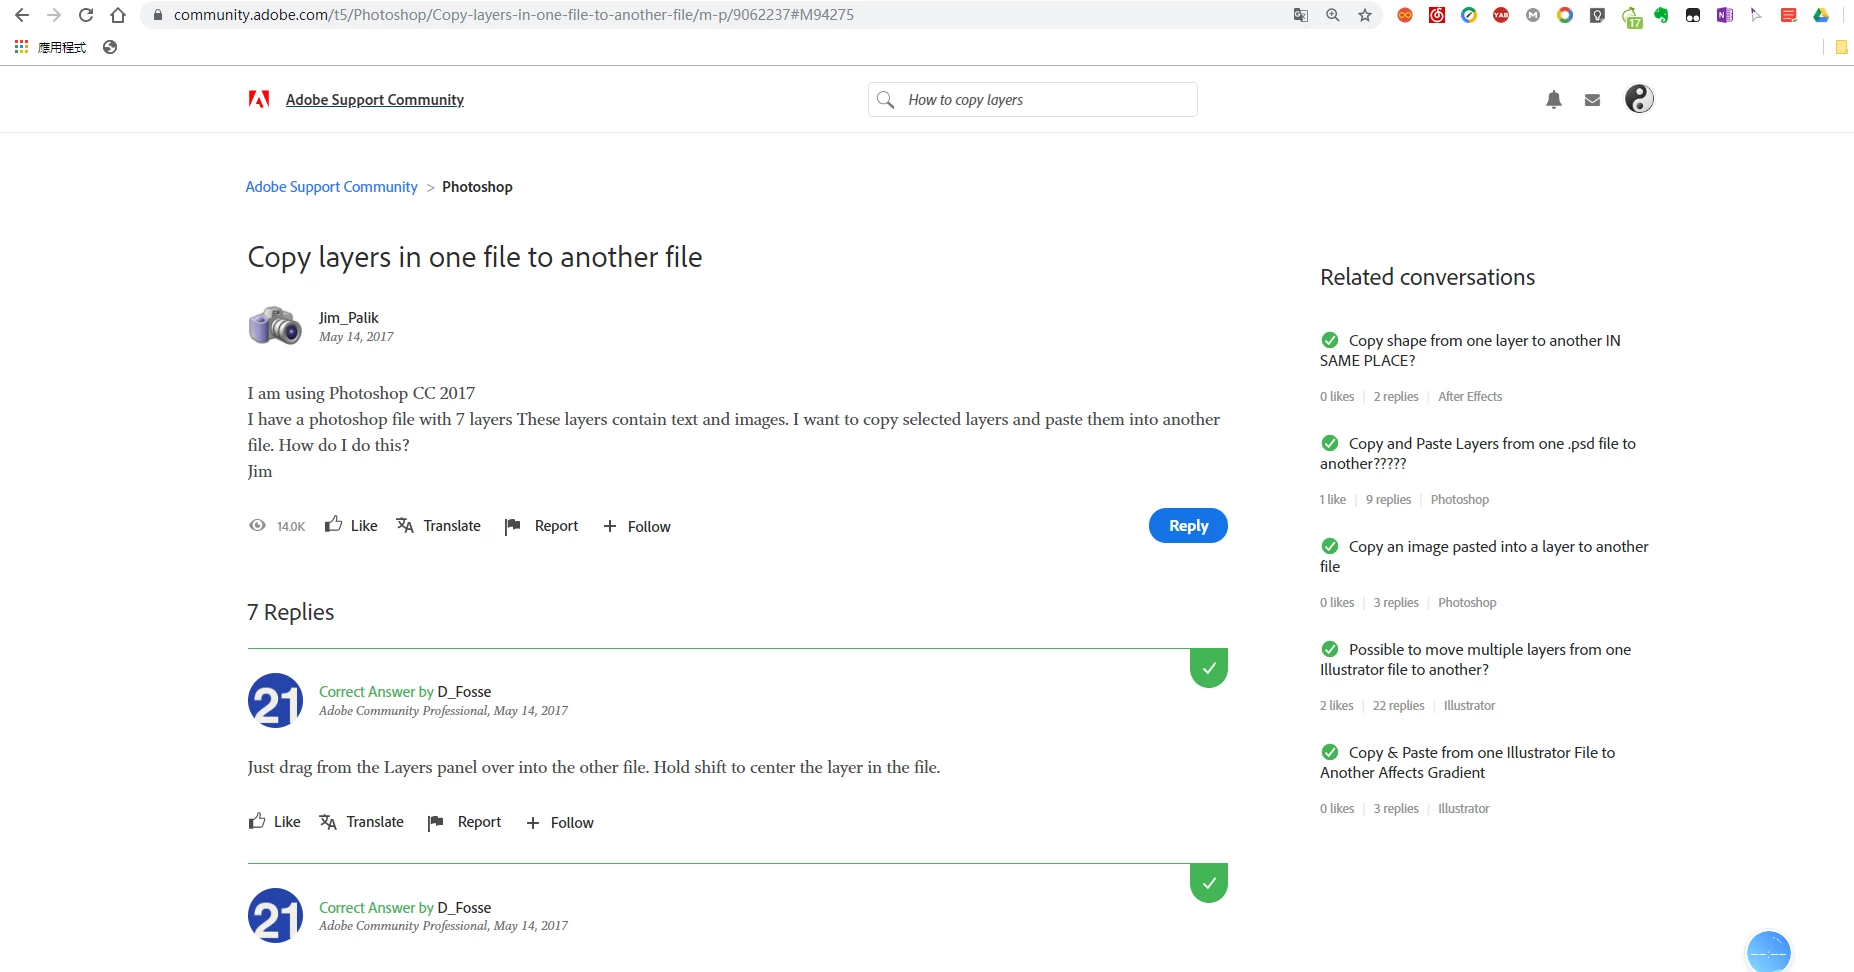The height and width of the screenshot is (972, 1854).
Task: Click Report label on first reply
Action: [x=479, y=822]
